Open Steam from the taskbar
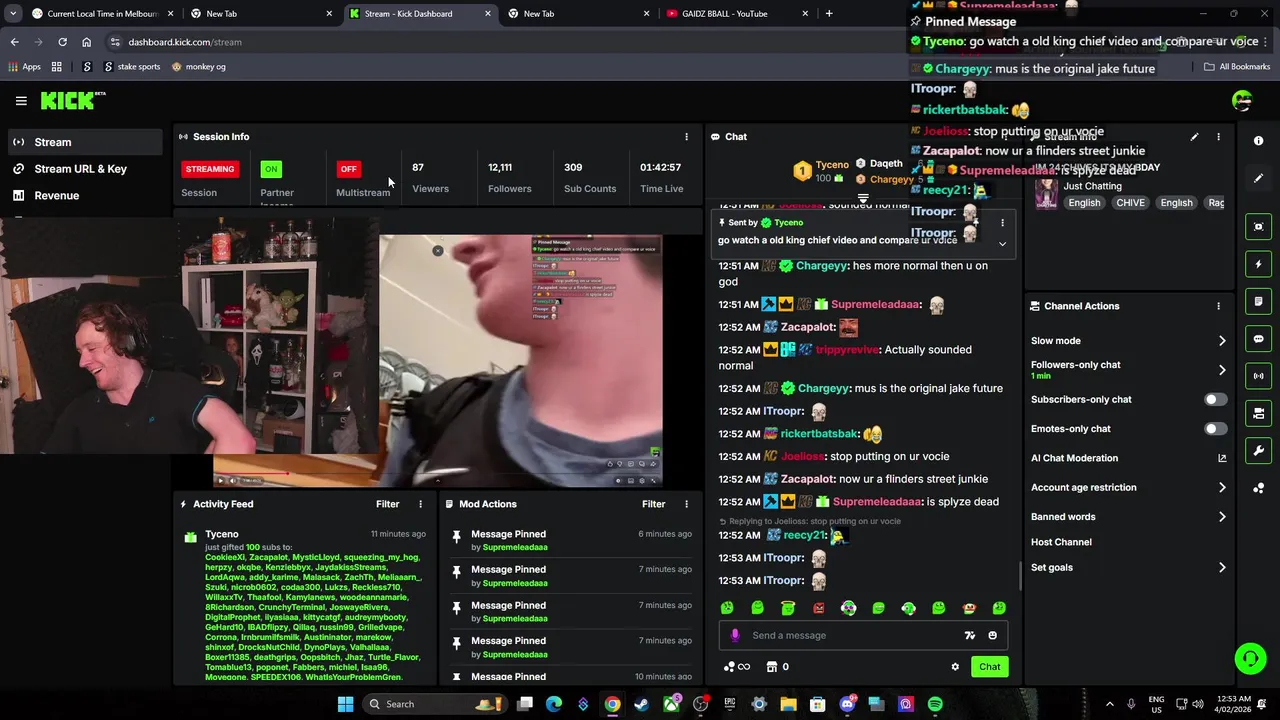Image resolution: width=1280 pixels, height=720 pixels. pyautogui.click(x=641, y=704)
